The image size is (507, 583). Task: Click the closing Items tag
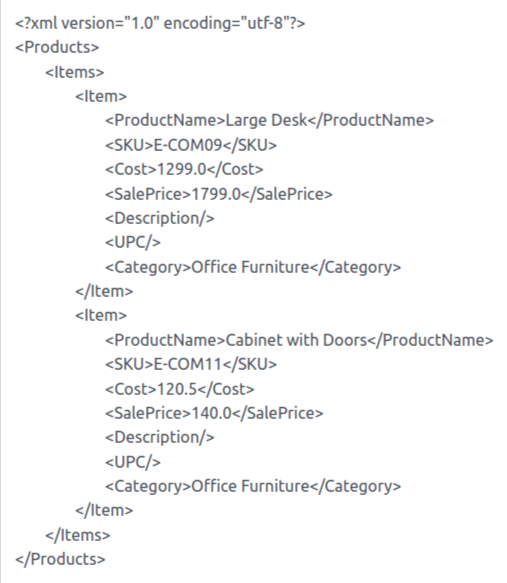78,535
